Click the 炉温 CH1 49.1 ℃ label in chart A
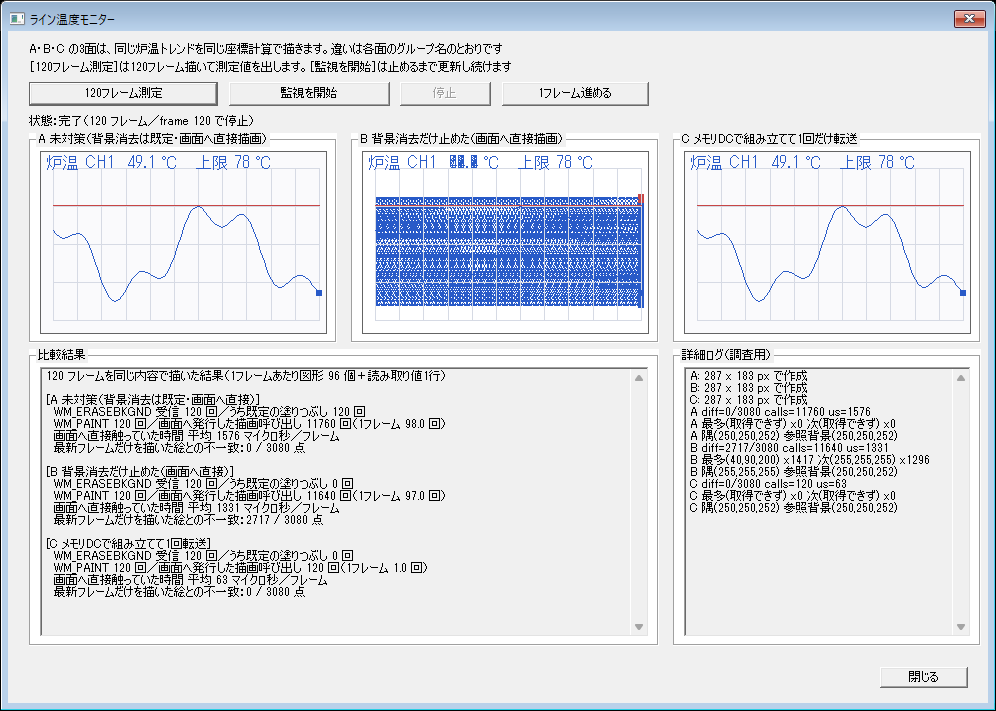The height and width of the screenshot is (711, 996). coord(111,163)
